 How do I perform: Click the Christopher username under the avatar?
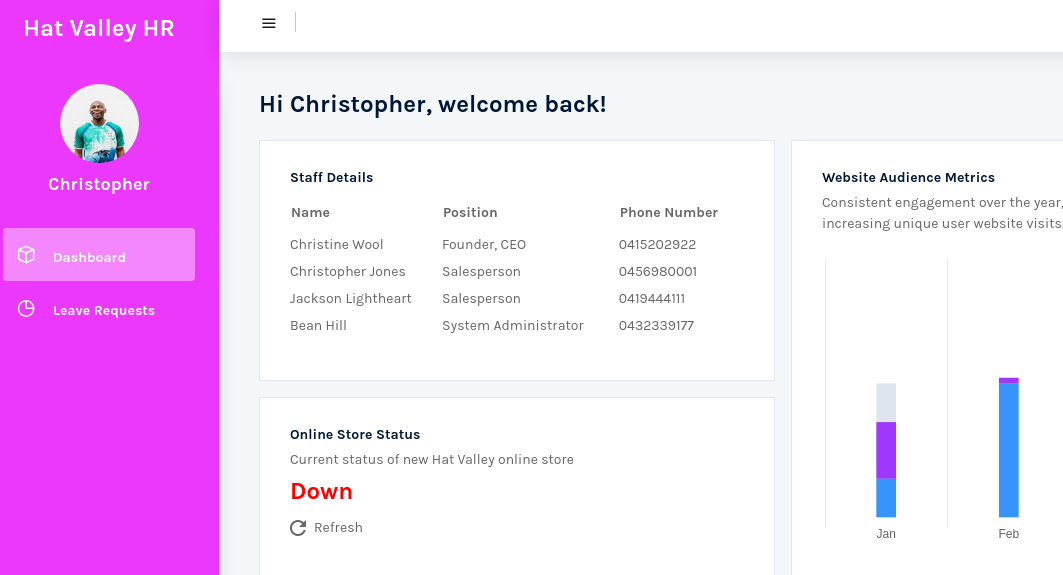(99, 185)
